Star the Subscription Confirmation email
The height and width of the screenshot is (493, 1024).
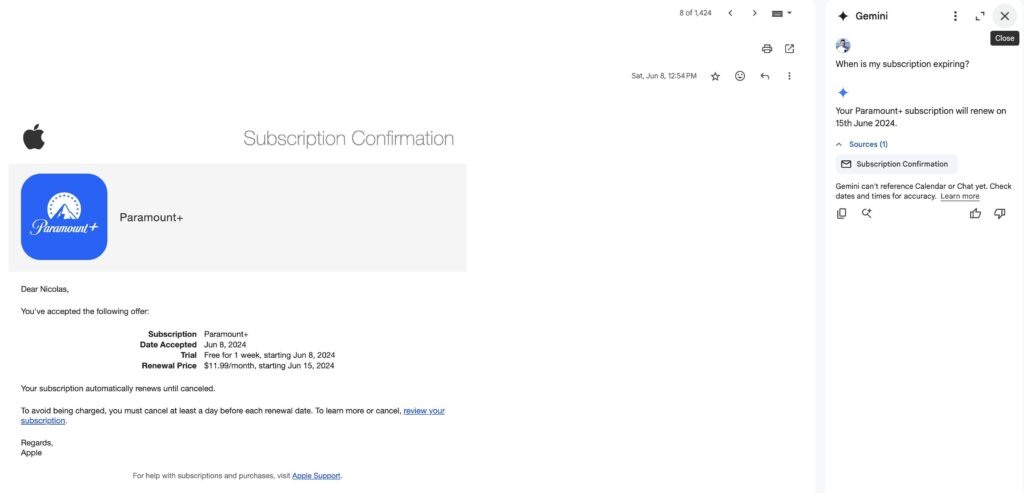[x=715, y=76]
